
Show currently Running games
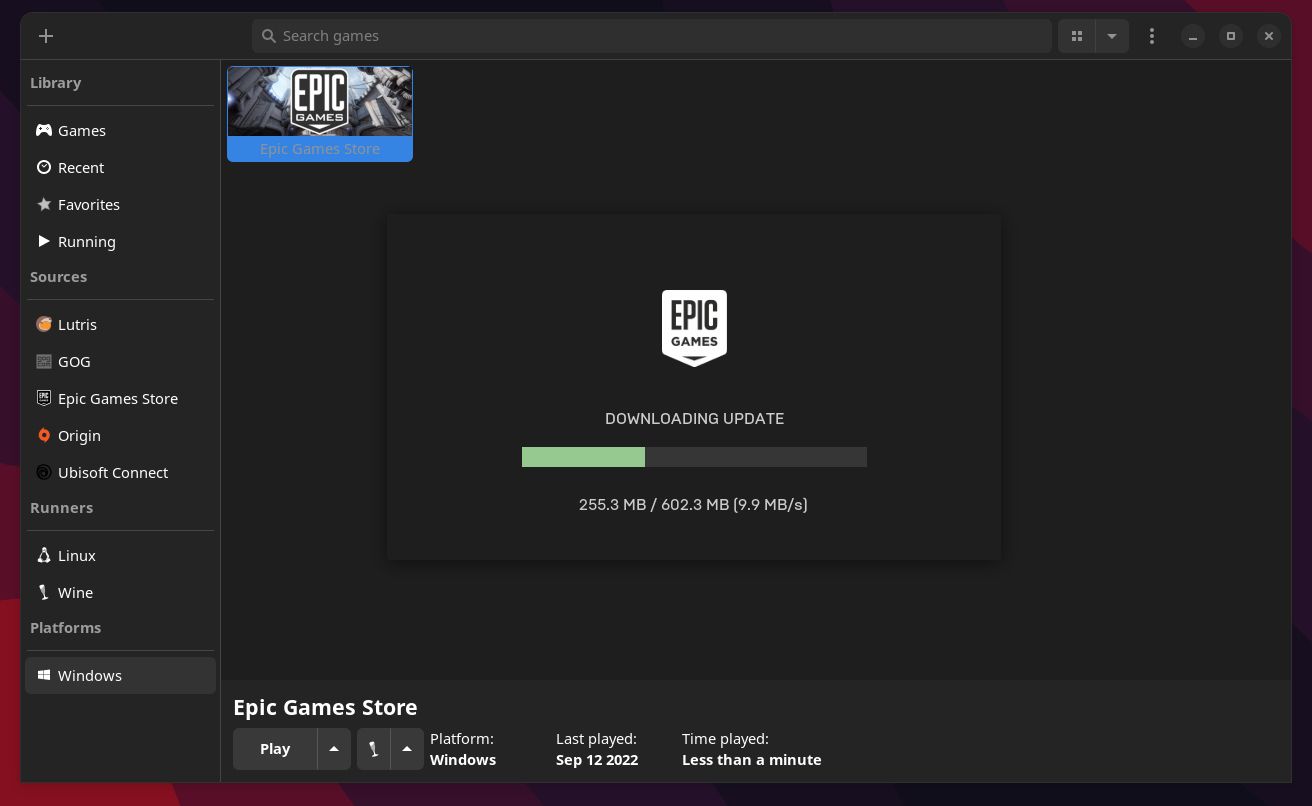coord(87,241)
